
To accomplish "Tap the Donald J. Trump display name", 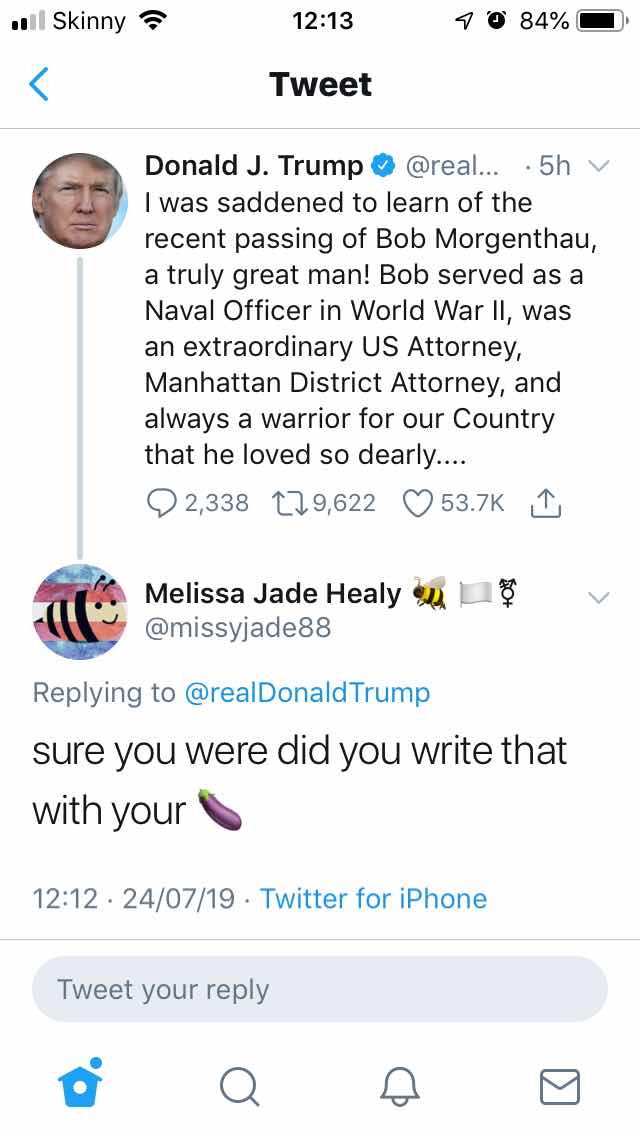I will (x=254, y=166).
